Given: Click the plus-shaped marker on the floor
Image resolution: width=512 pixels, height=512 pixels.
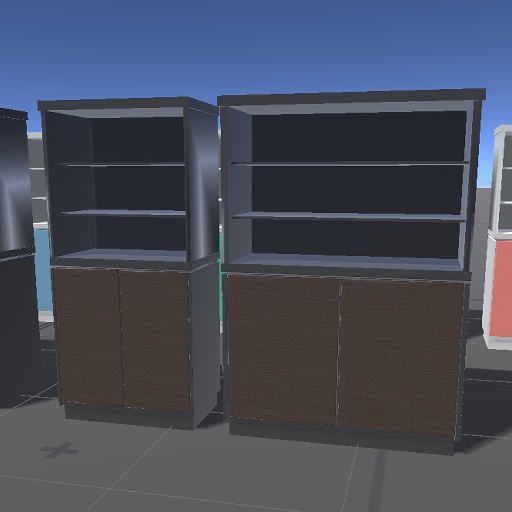Looking at the screenshot, I should pyautogui.click(x=60, y=450).
